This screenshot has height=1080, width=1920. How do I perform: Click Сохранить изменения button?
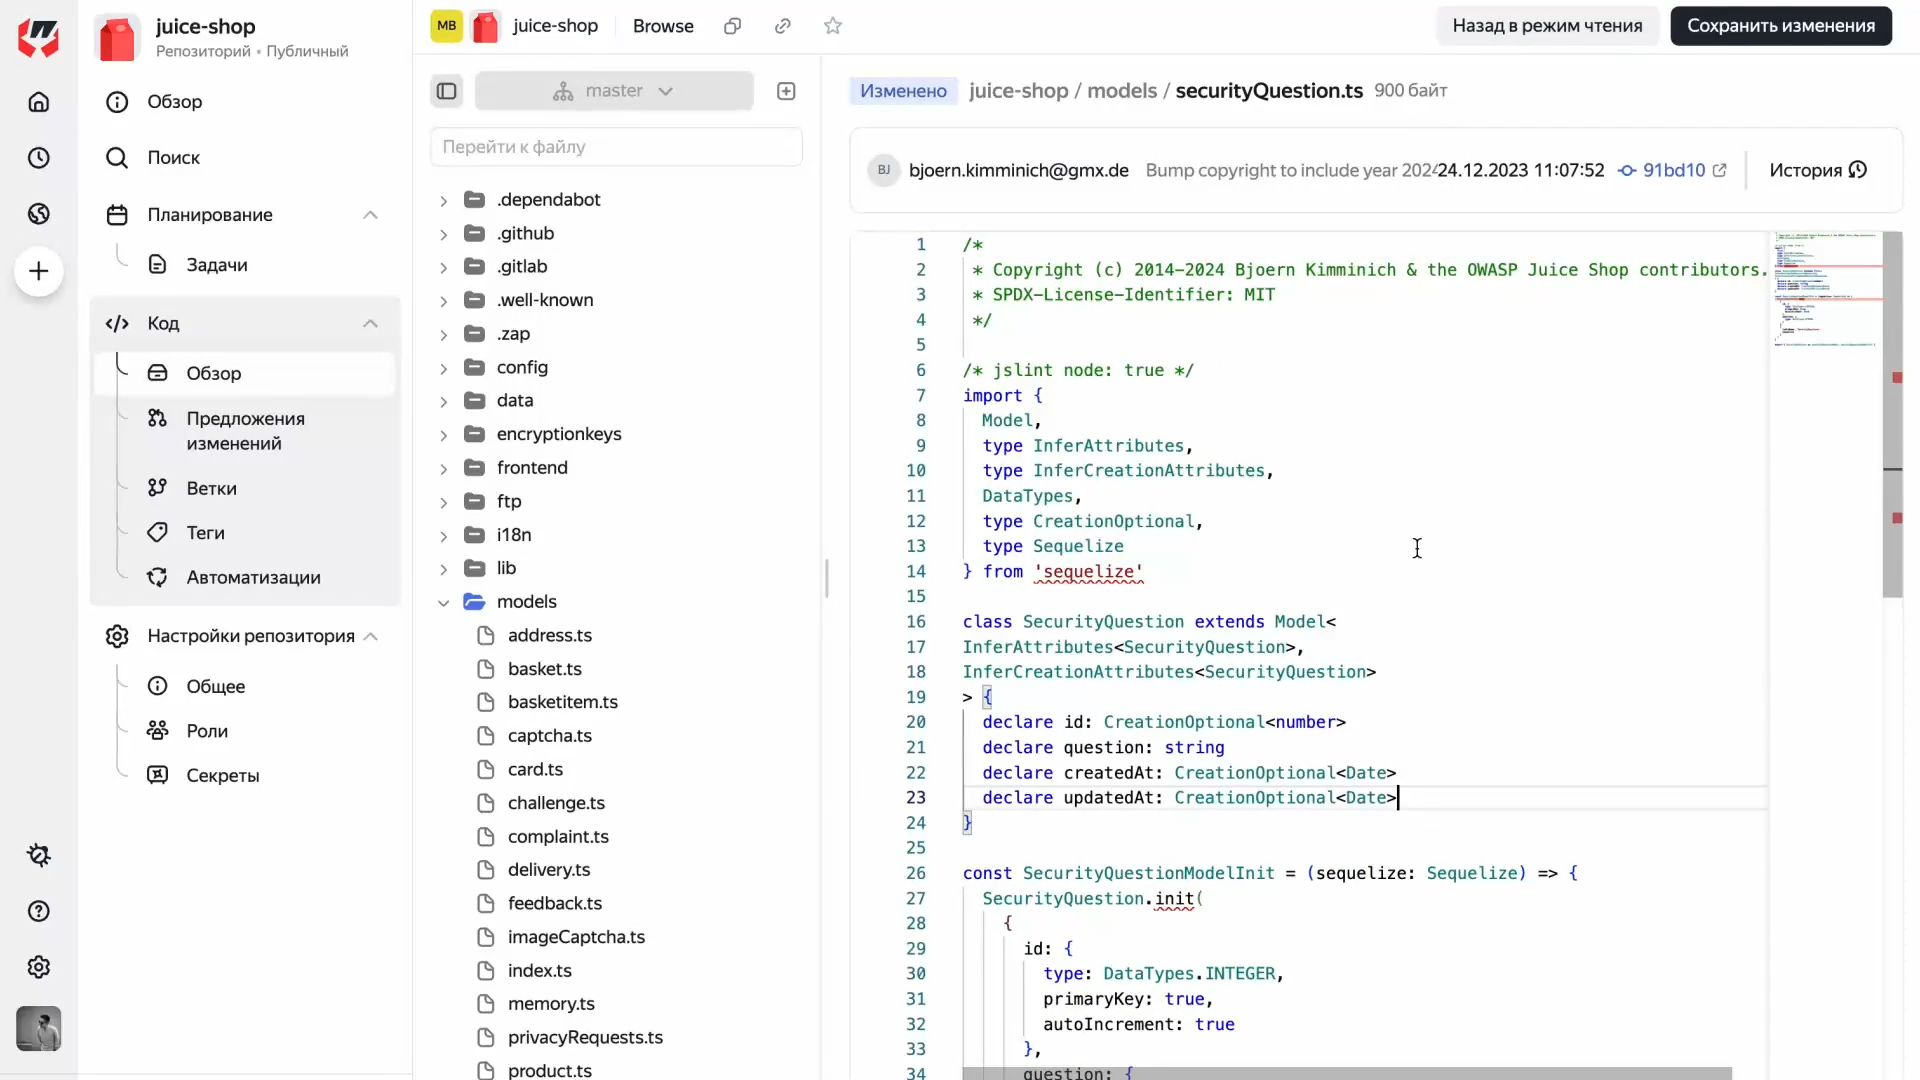pyautogui.click(x=1781, y=26)
